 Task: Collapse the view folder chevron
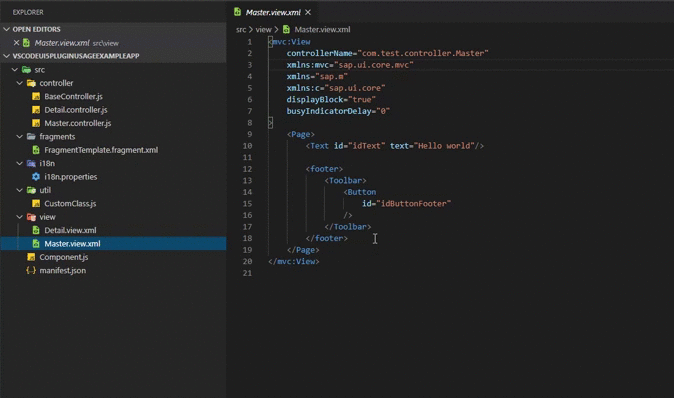20,217
